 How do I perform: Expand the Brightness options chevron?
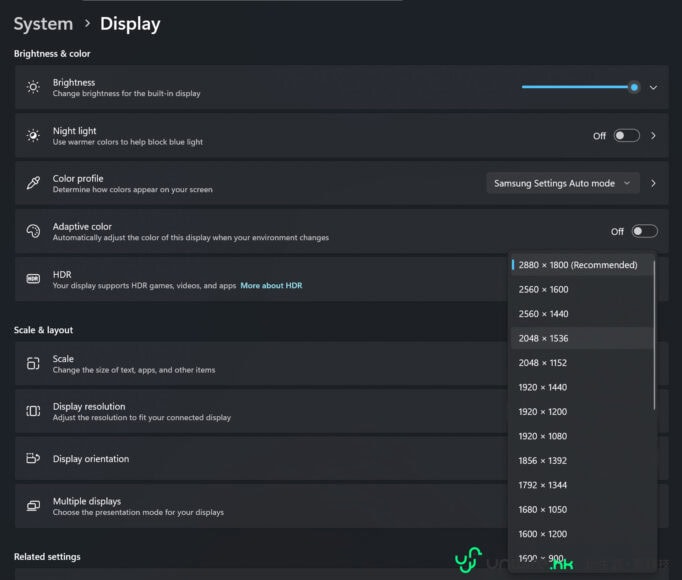pos(653,87)
